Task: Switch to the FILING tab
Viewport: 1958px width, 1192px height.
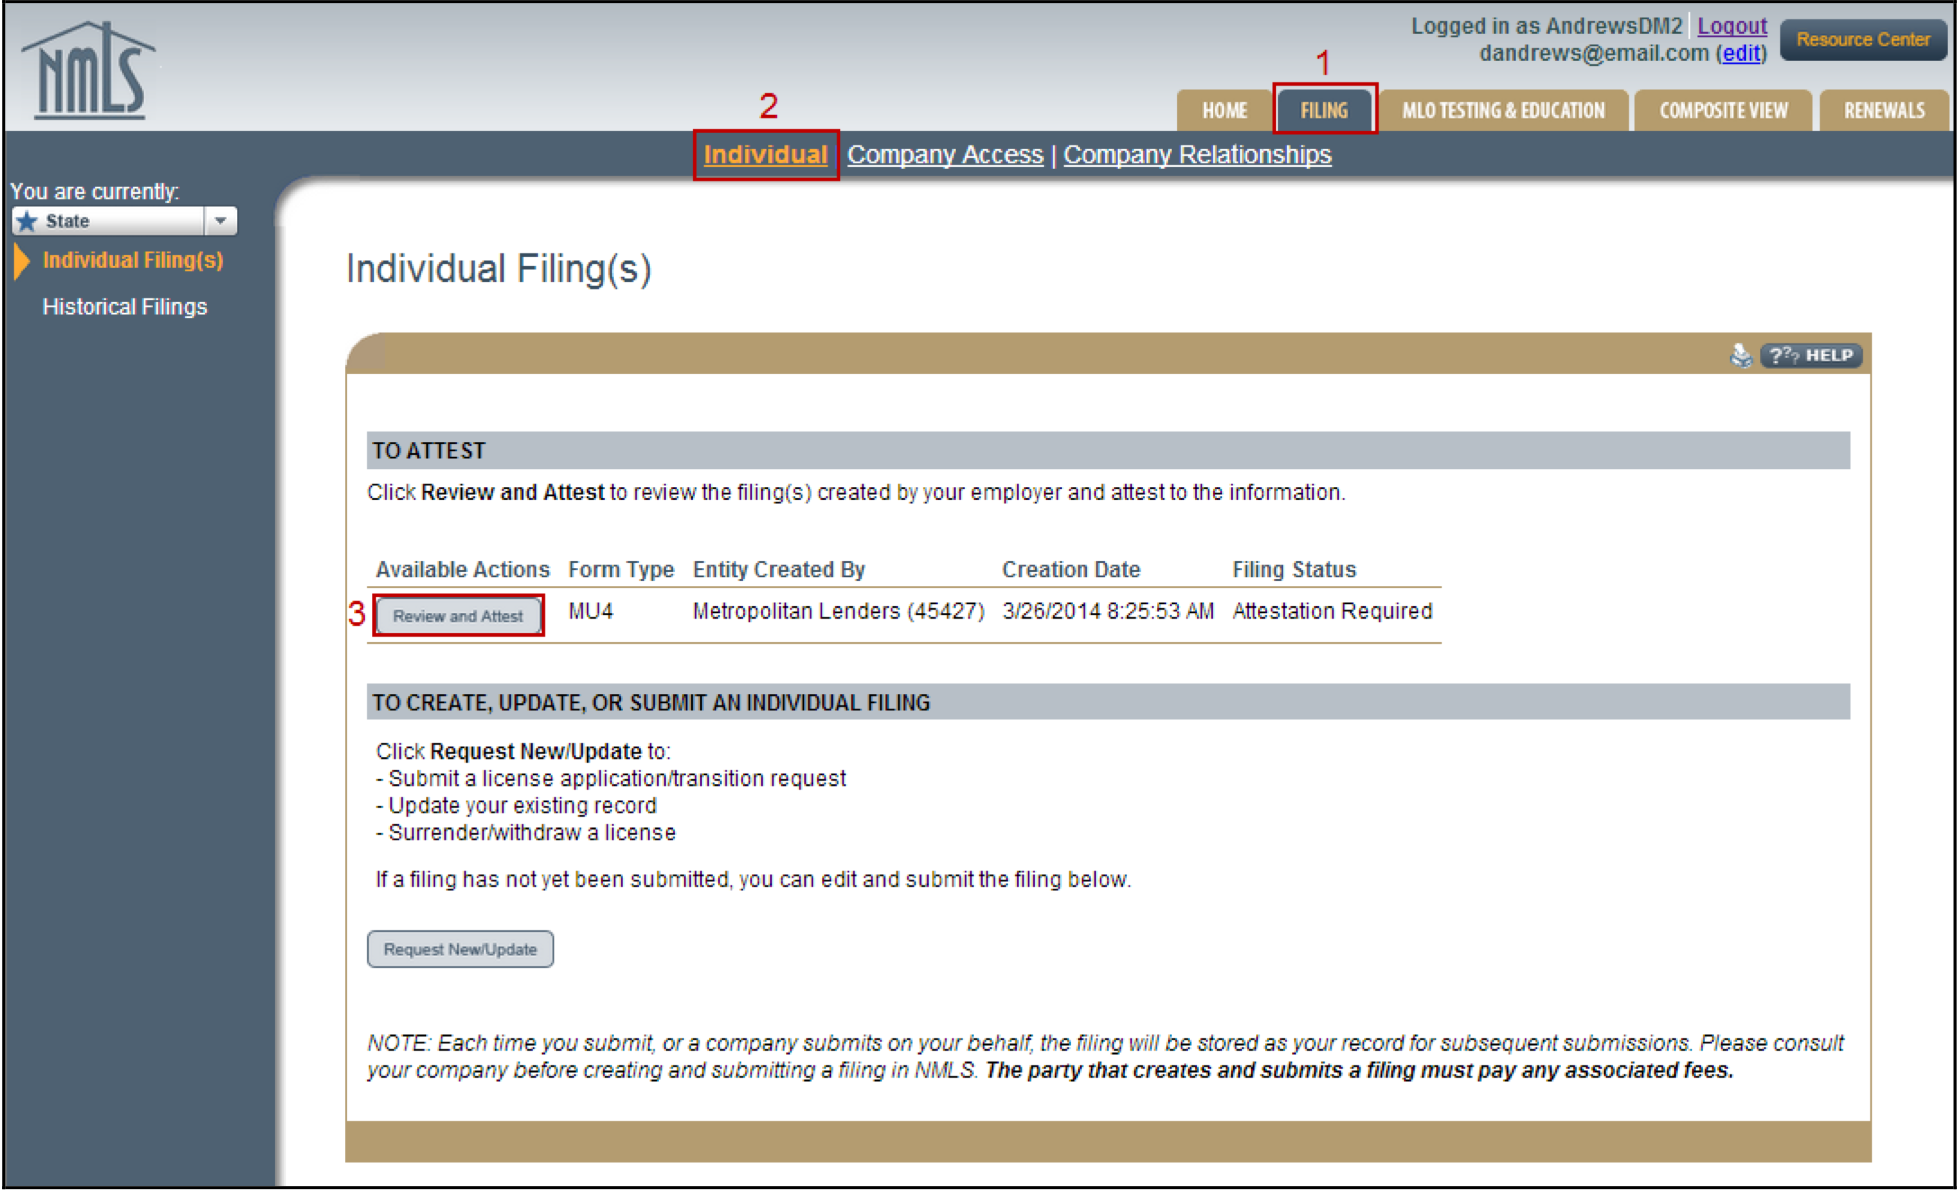Action: tap(1324, 110)
